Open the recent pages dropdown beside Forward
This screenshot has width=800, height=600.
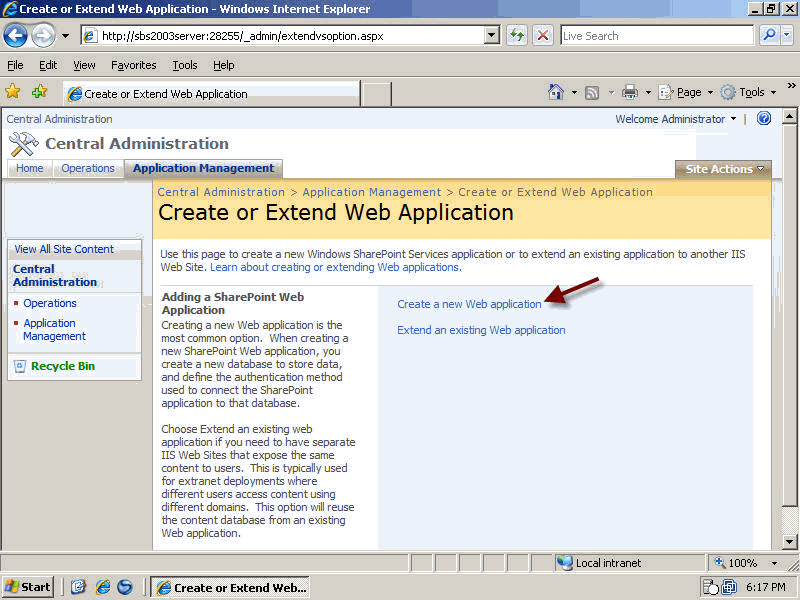click(x=65, y=36)
